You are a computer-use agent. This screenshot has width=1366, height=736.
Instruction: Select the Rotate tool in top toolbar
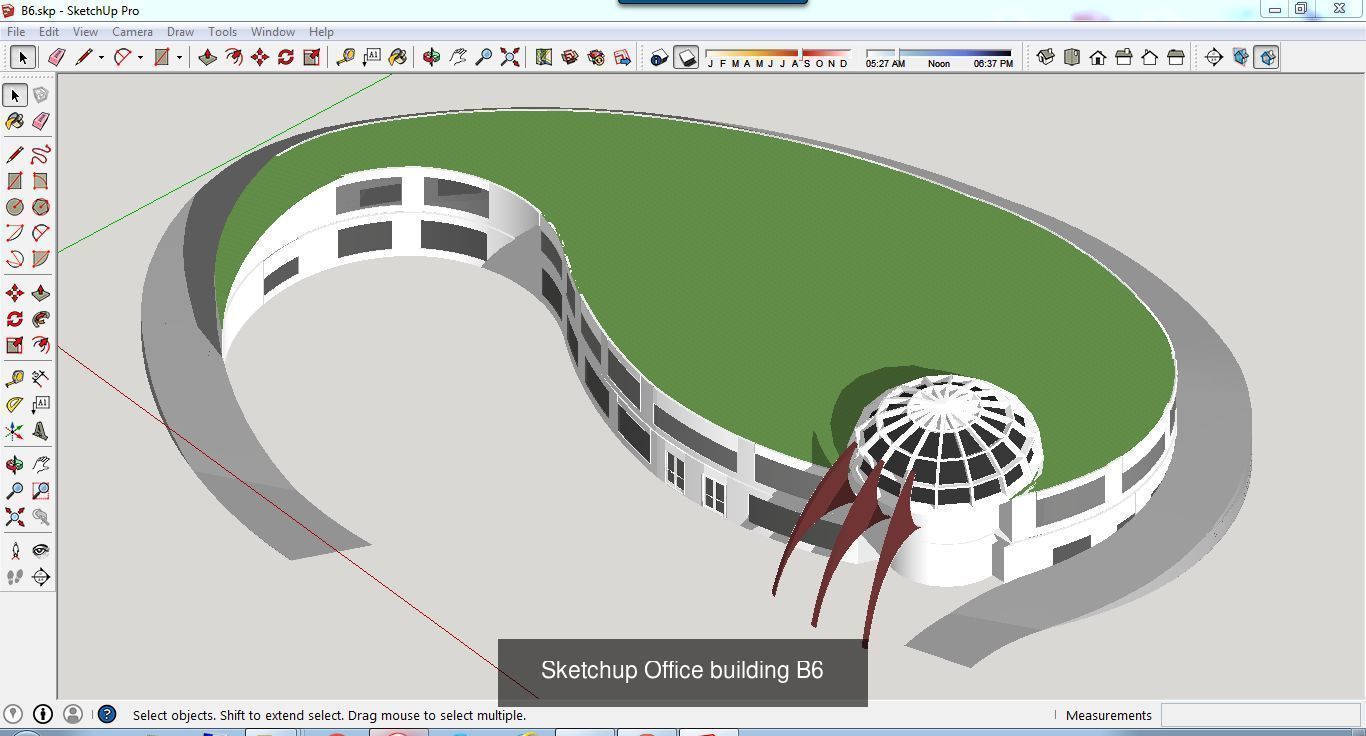pyautogui.click(x=285, y=57)
